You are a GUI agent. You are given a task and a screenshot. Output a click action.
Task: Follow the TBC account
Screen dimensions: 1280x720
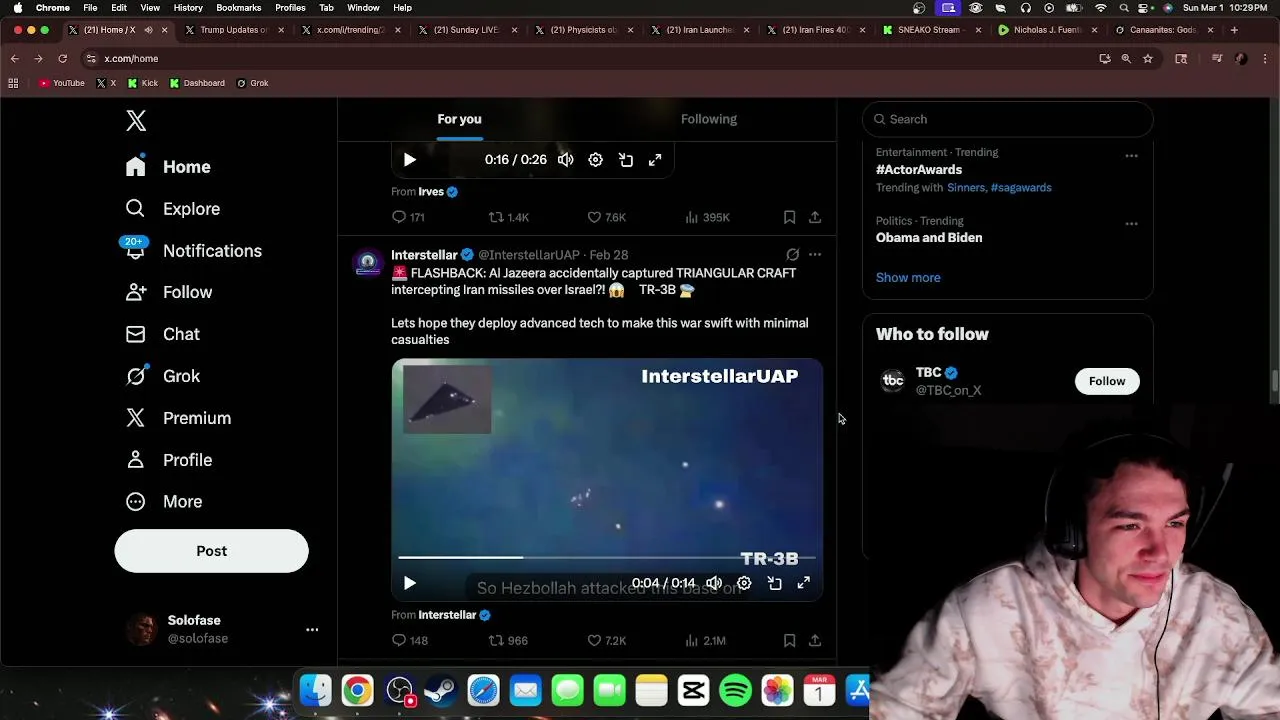point(1107,381)
